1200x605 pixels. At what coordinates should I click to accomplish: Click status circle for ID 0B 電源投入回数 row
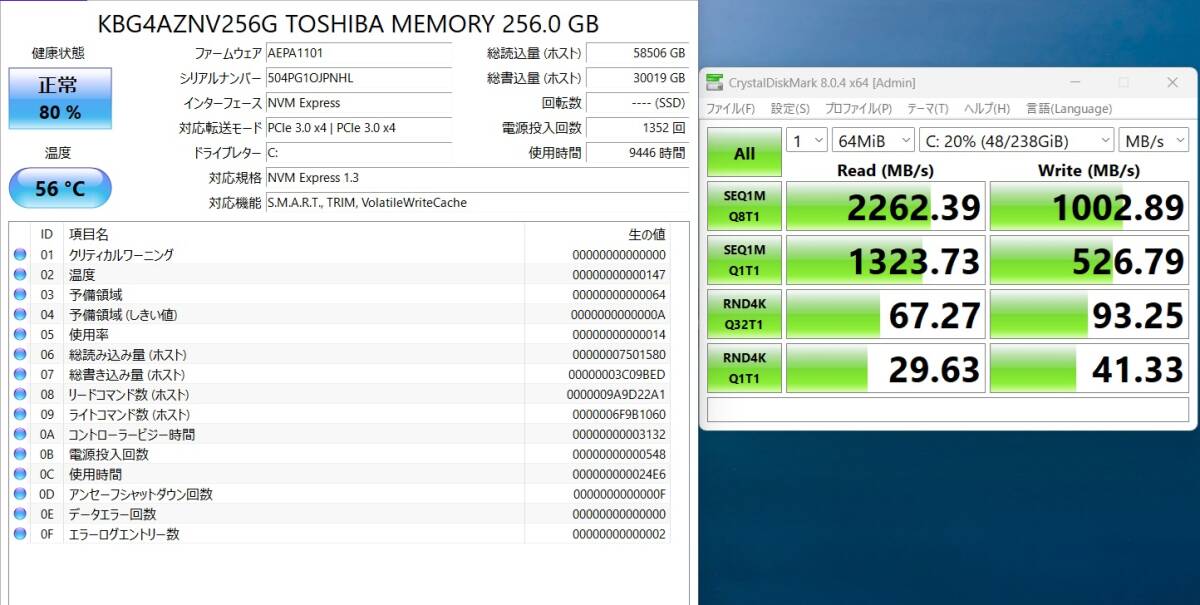click(20, 454)
